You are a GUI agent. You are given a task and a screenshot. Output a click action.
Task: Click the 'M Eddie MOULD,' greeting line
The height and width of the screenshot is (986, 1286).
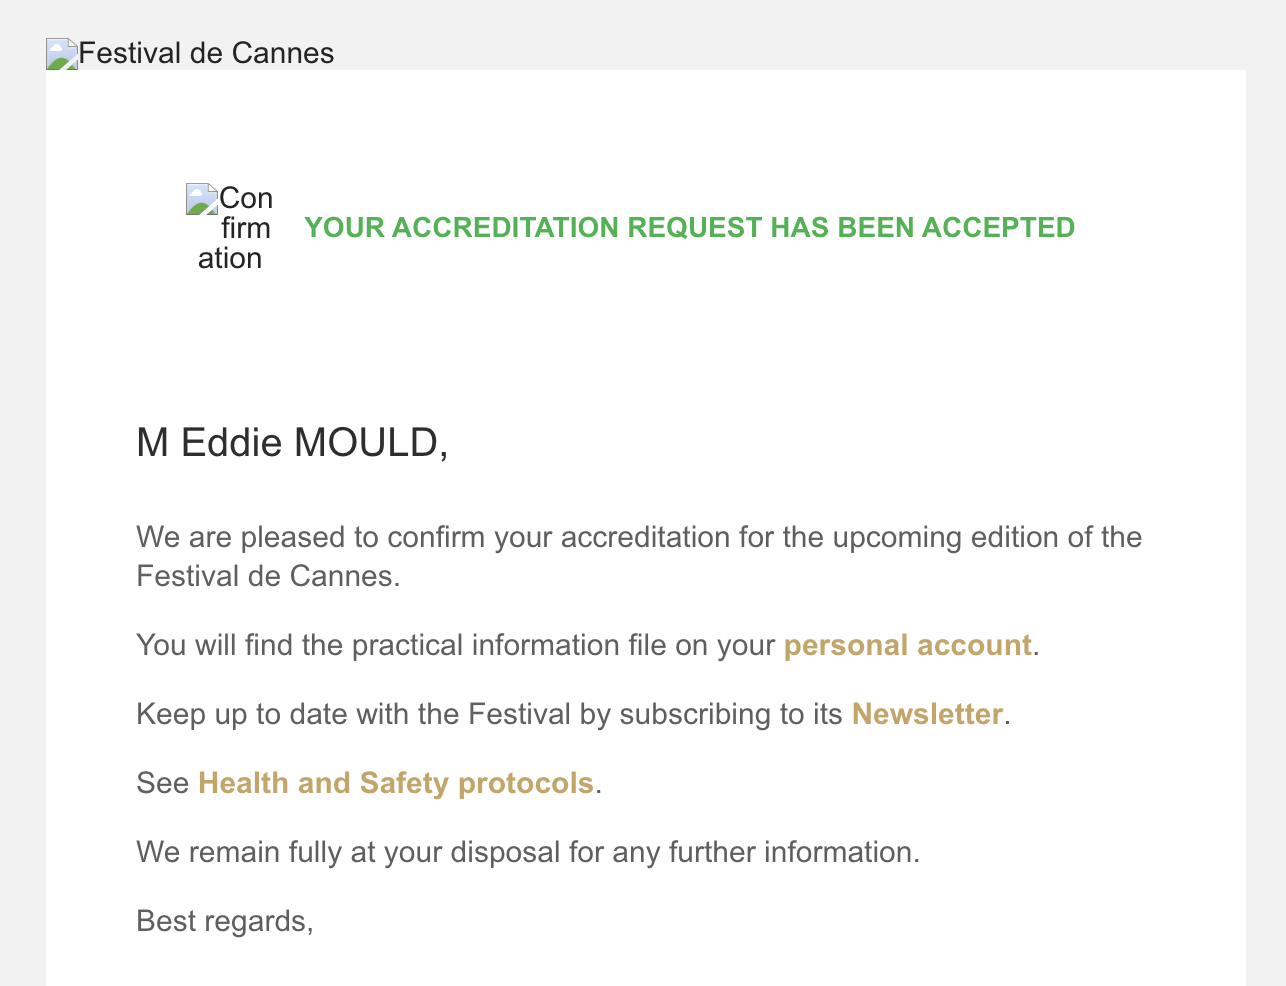[292, 443]
